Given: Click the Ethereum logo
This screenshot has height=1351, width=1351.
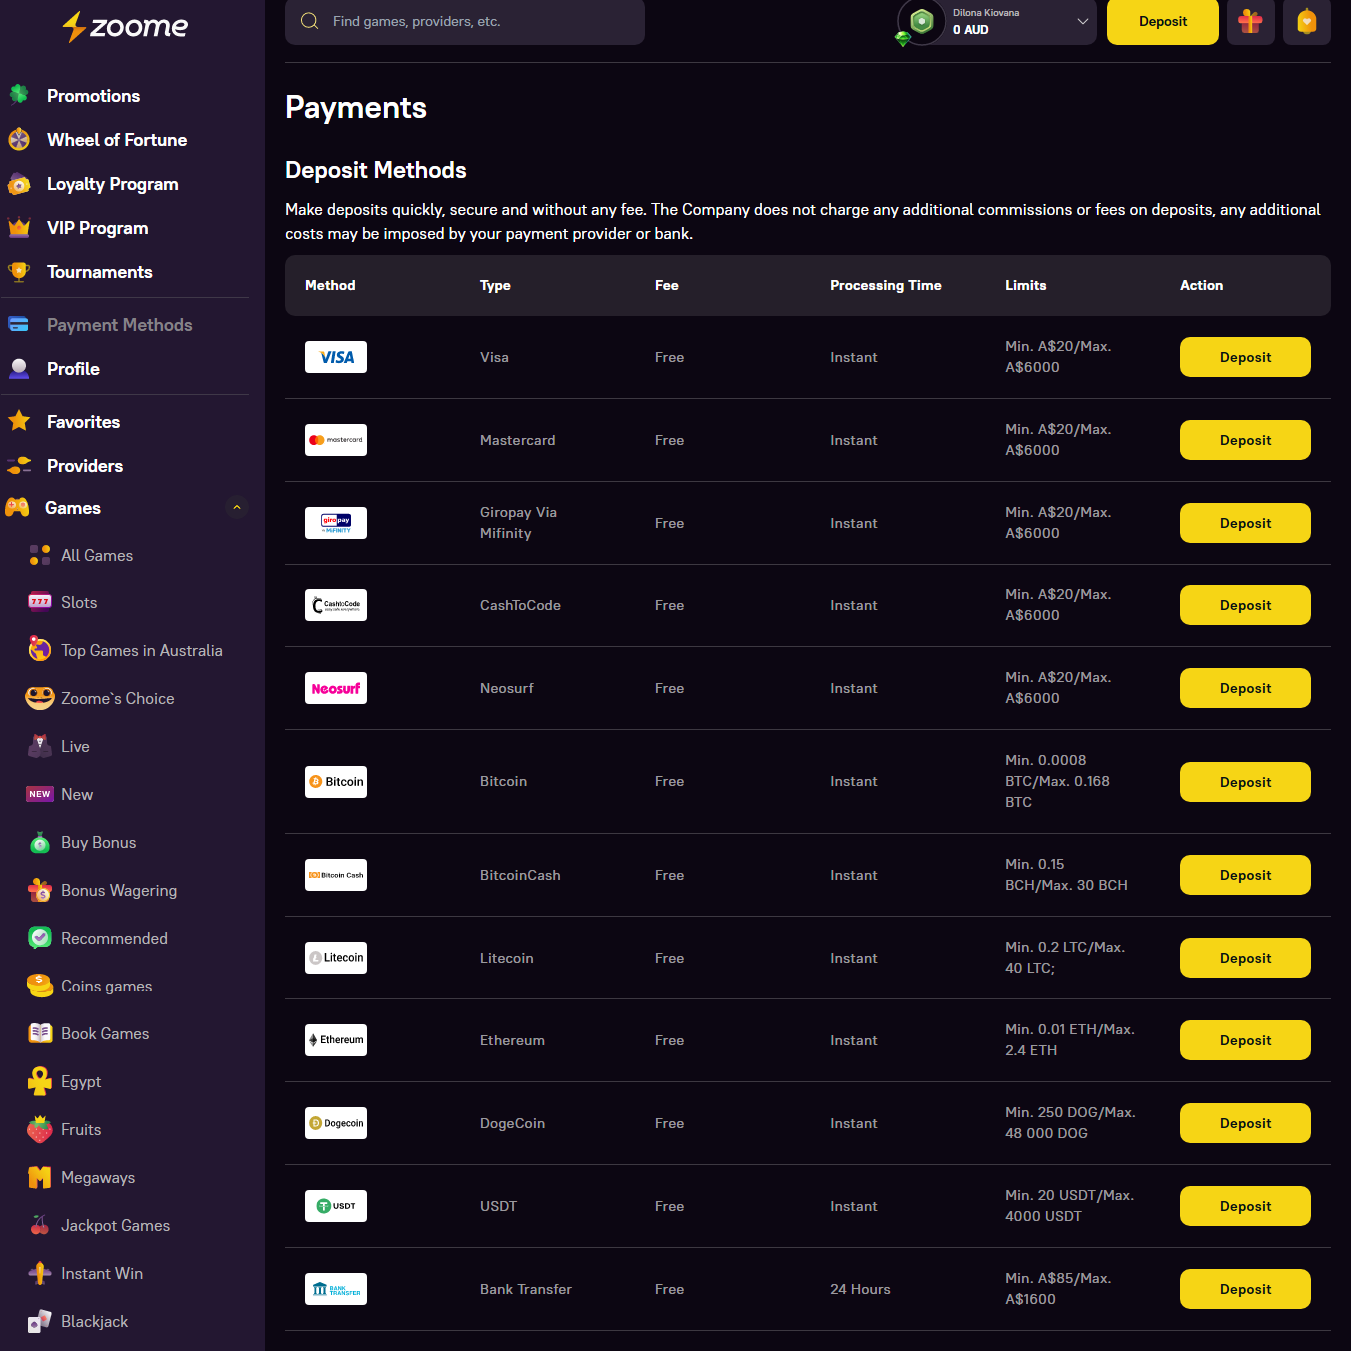Looking at the screenshot, I should [336, 1040].
